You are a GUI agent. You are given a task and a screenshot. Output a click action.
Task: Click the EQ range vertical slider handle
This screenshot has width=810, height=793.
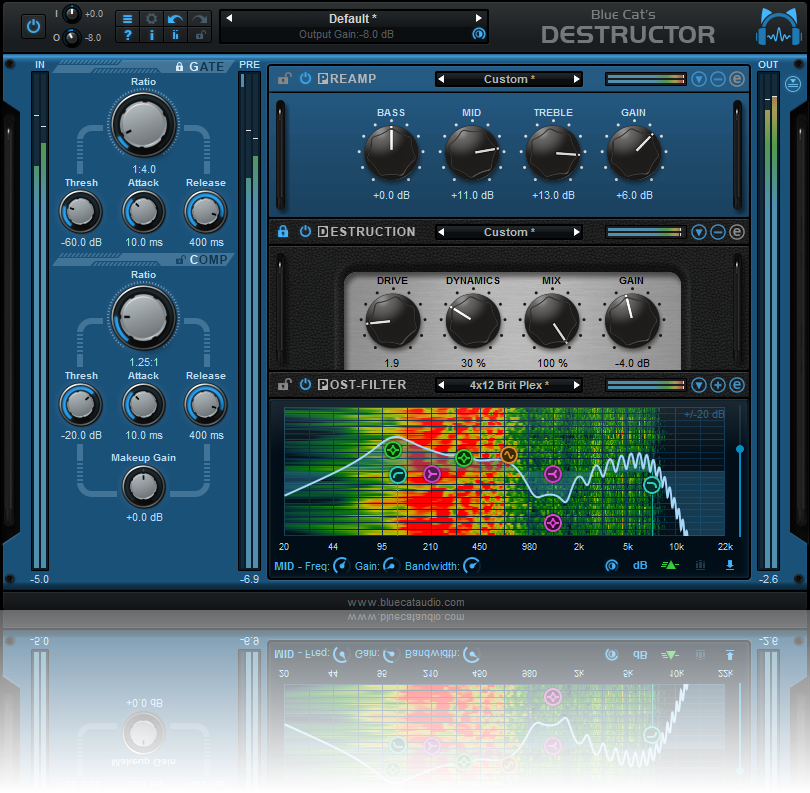pos(740,449)
